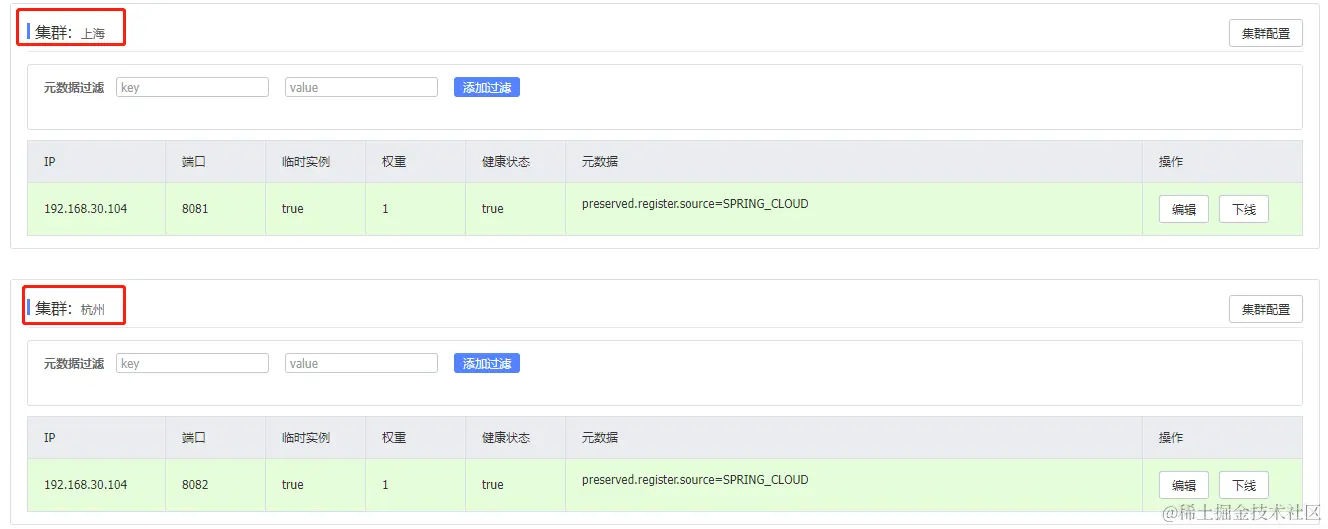The image size is (1328, 529).
Task: Click the 元数据 column header in 杭州 table
Action: tap(600, 437)
